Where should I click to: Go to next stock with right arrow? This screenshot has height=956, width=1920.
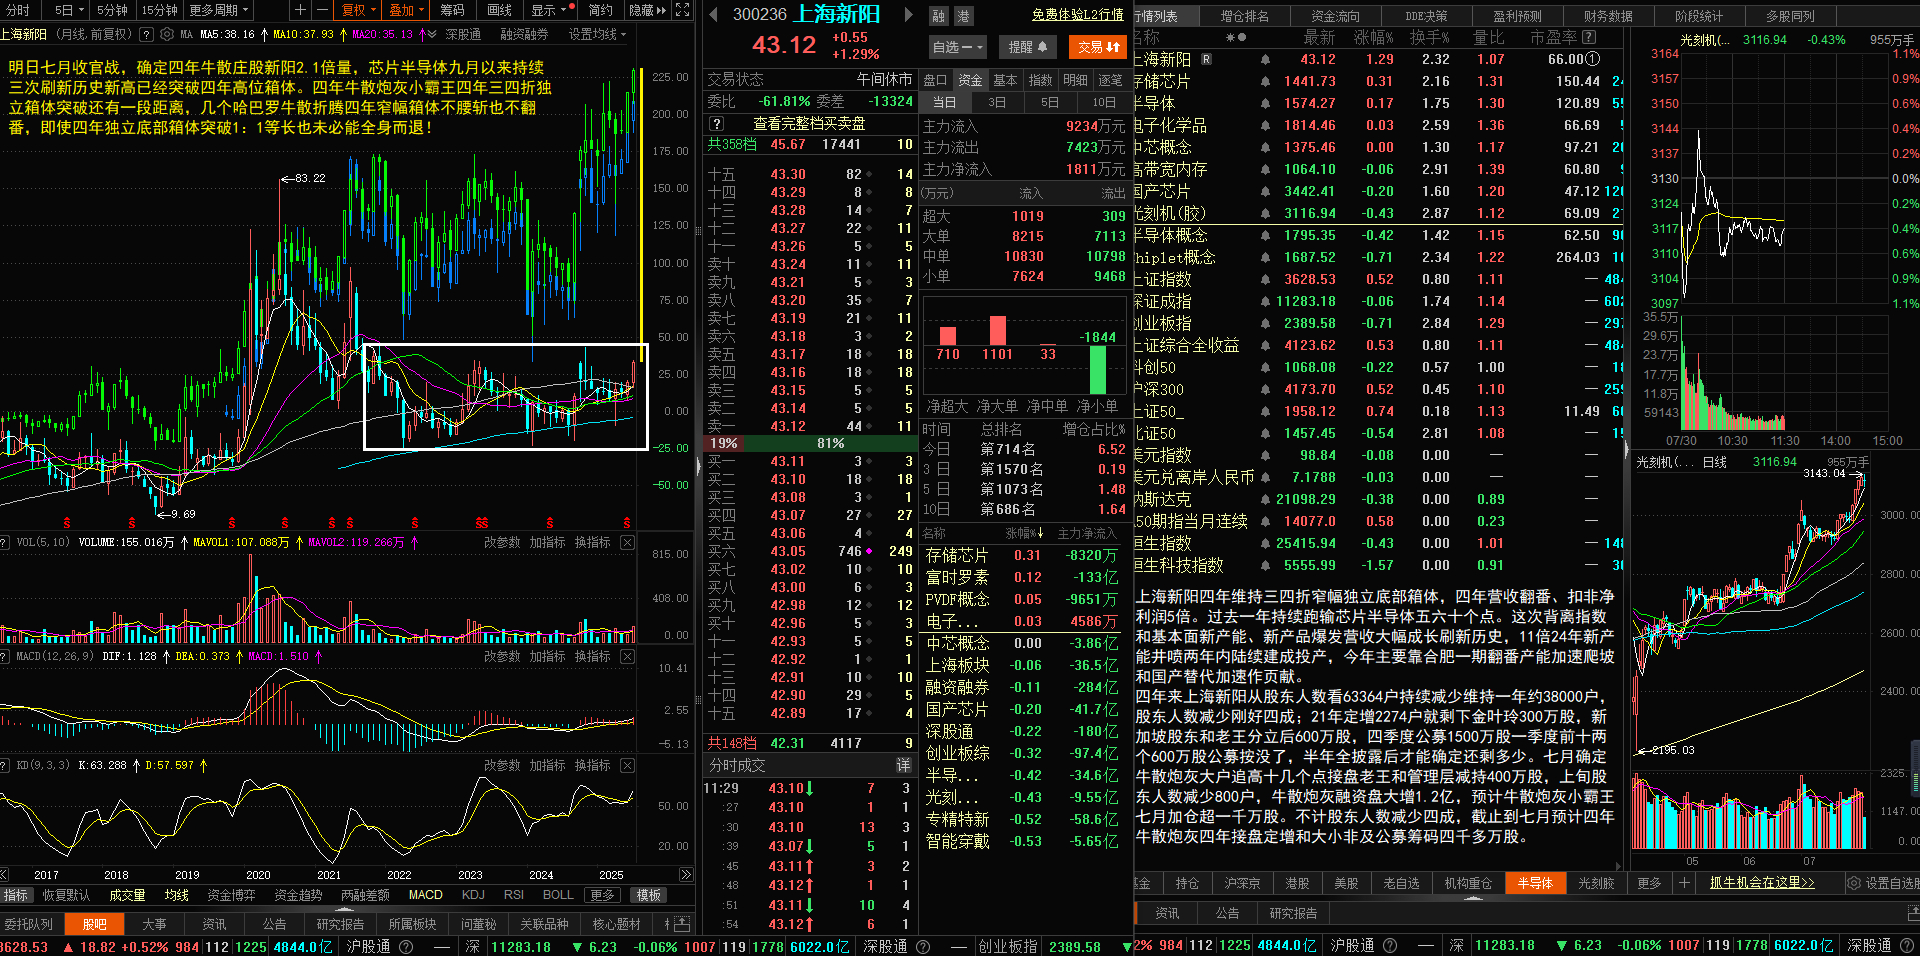(908, 15)
